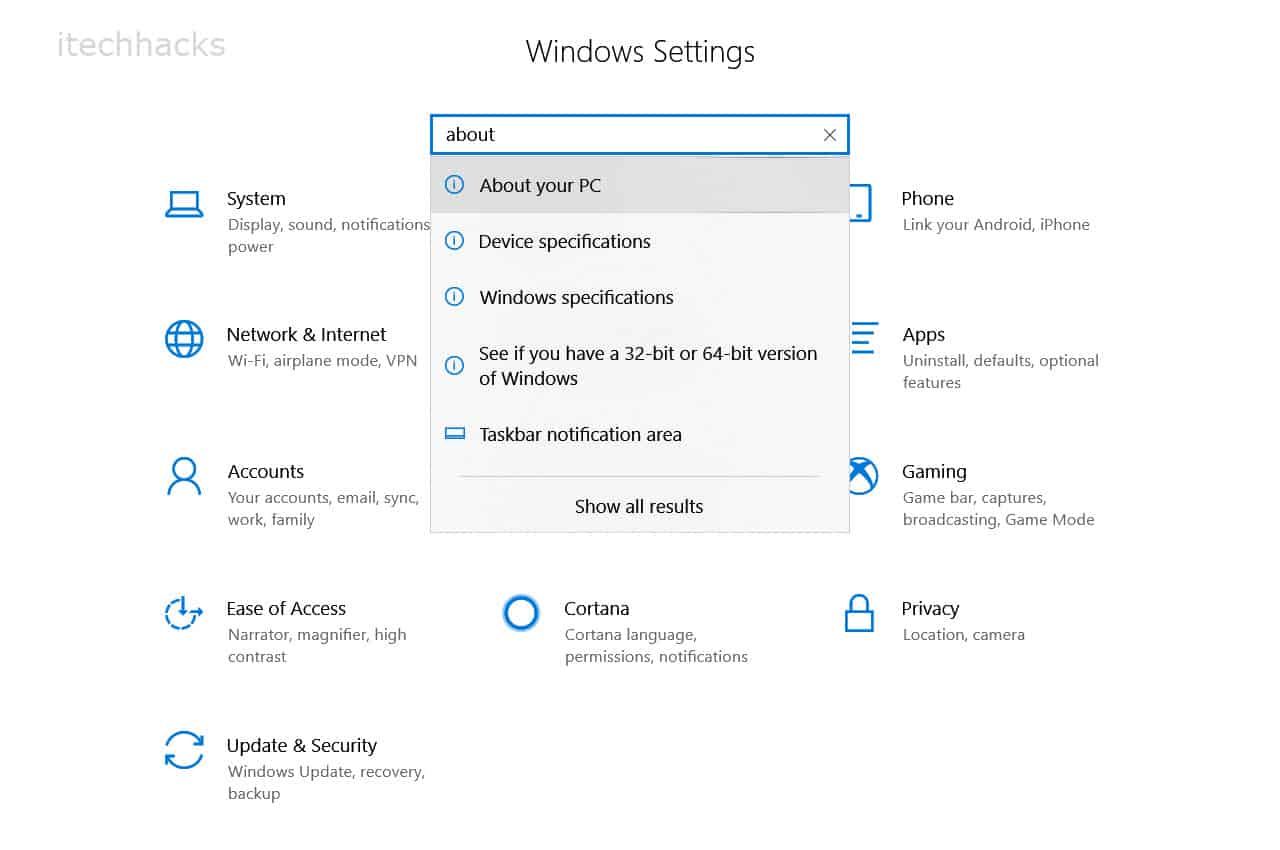
Task: Open the Network & Internet category title
Action: [306, 335]
